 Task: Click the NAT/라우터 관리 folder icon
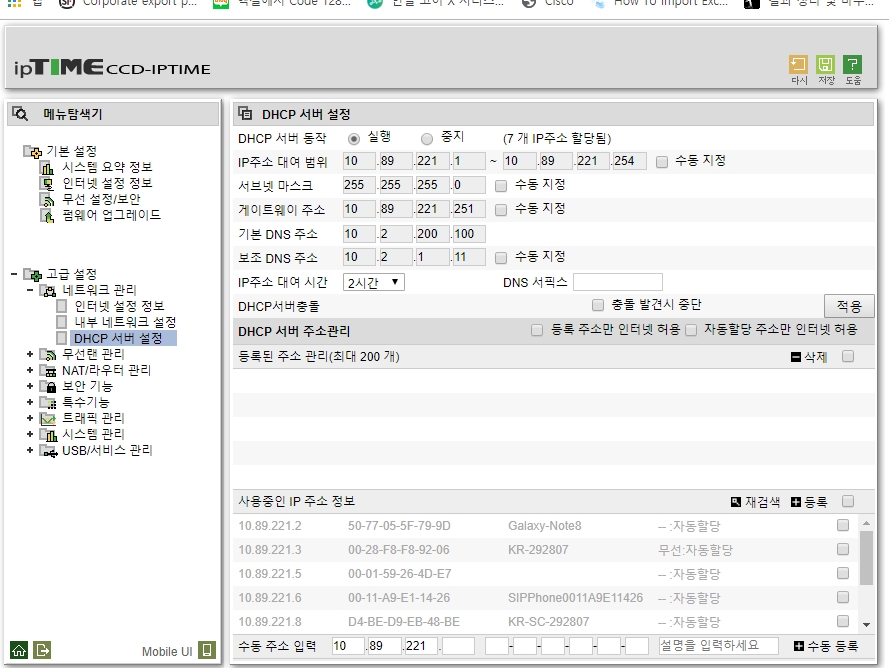[x=48, y=371]
